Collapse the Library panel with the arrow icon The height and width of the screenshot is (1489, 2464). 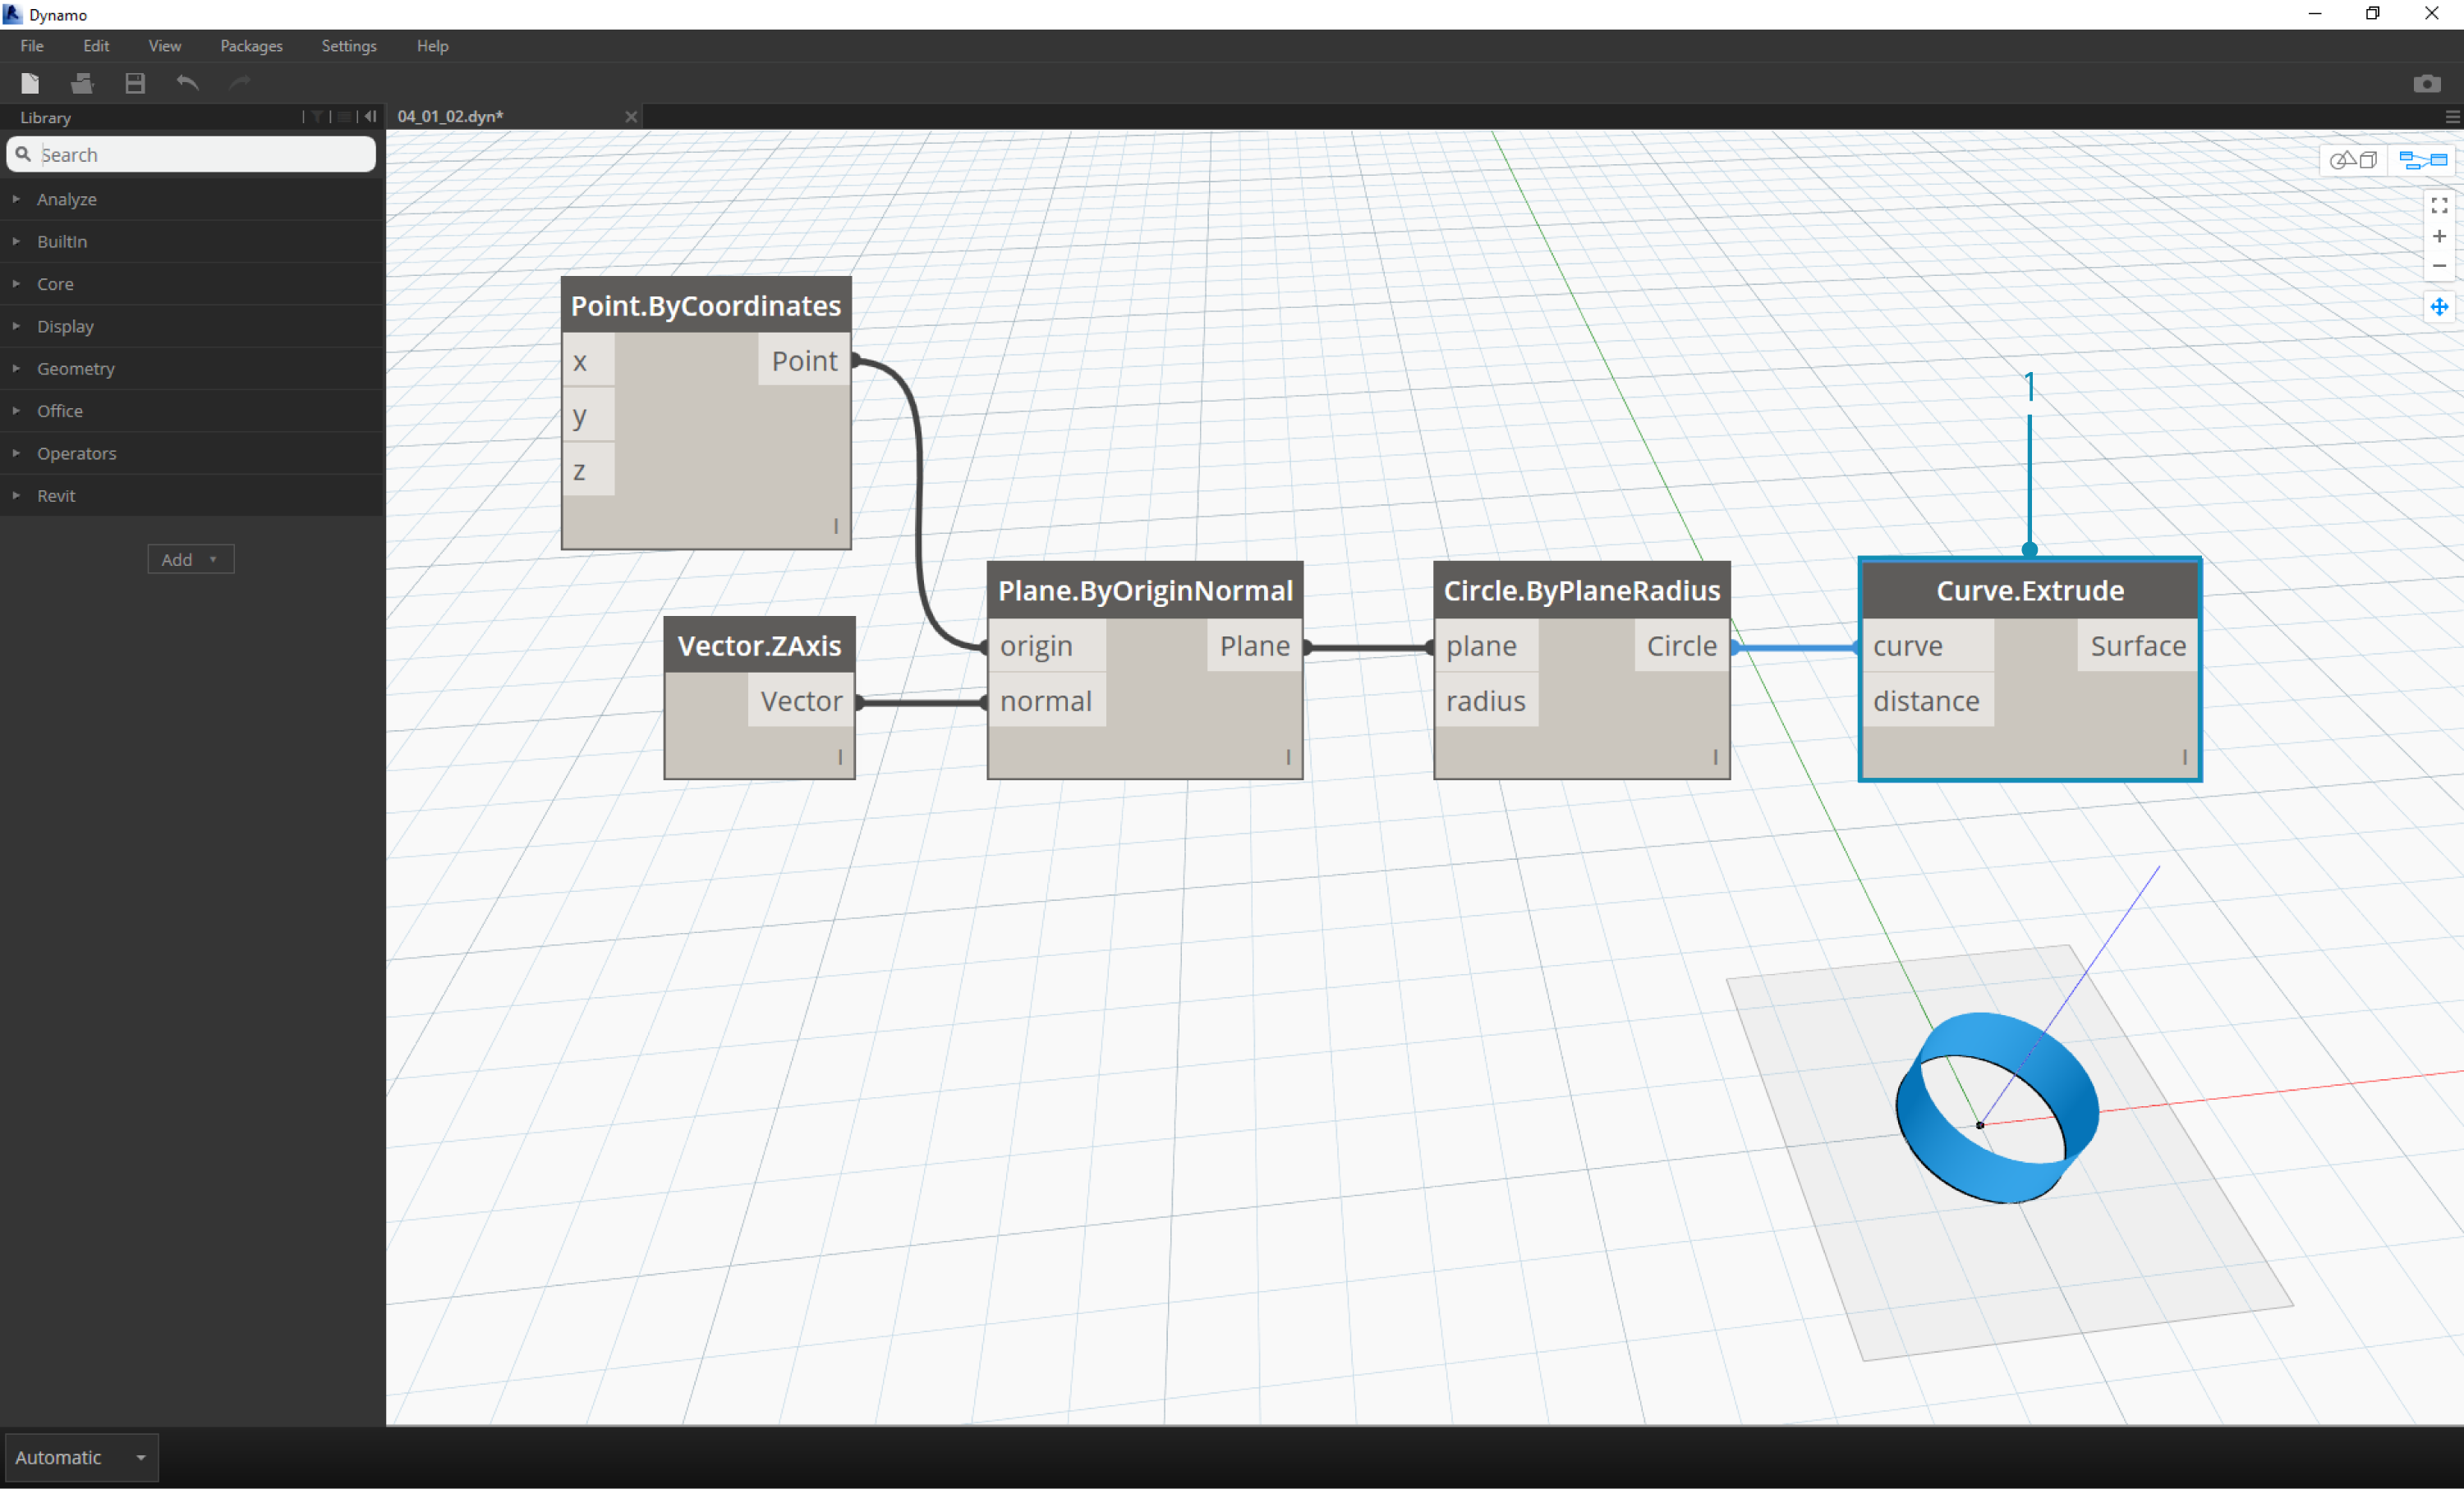pos(370,117)
